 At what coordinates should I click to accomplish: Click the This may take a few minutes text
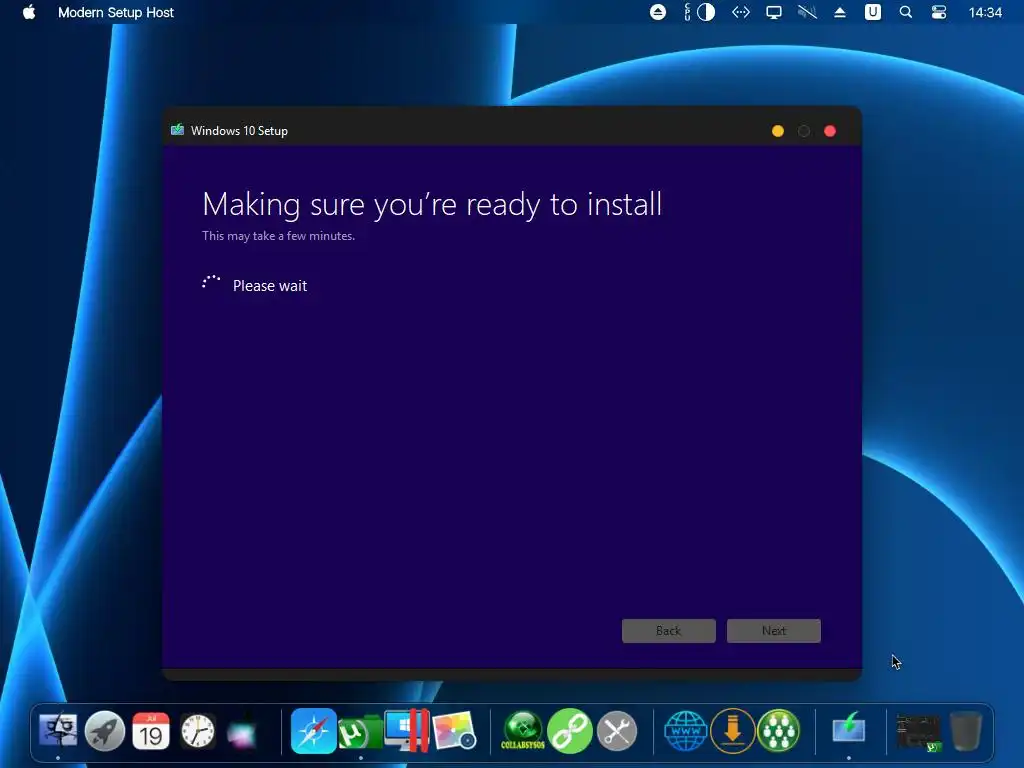(x=278, y=236)
